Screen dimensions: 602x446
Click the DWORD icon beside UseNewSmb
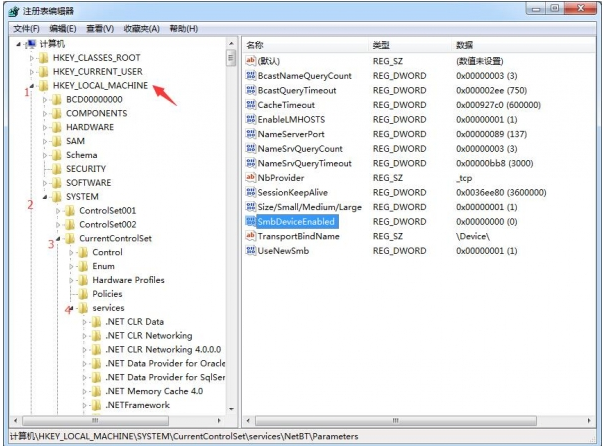250,251
